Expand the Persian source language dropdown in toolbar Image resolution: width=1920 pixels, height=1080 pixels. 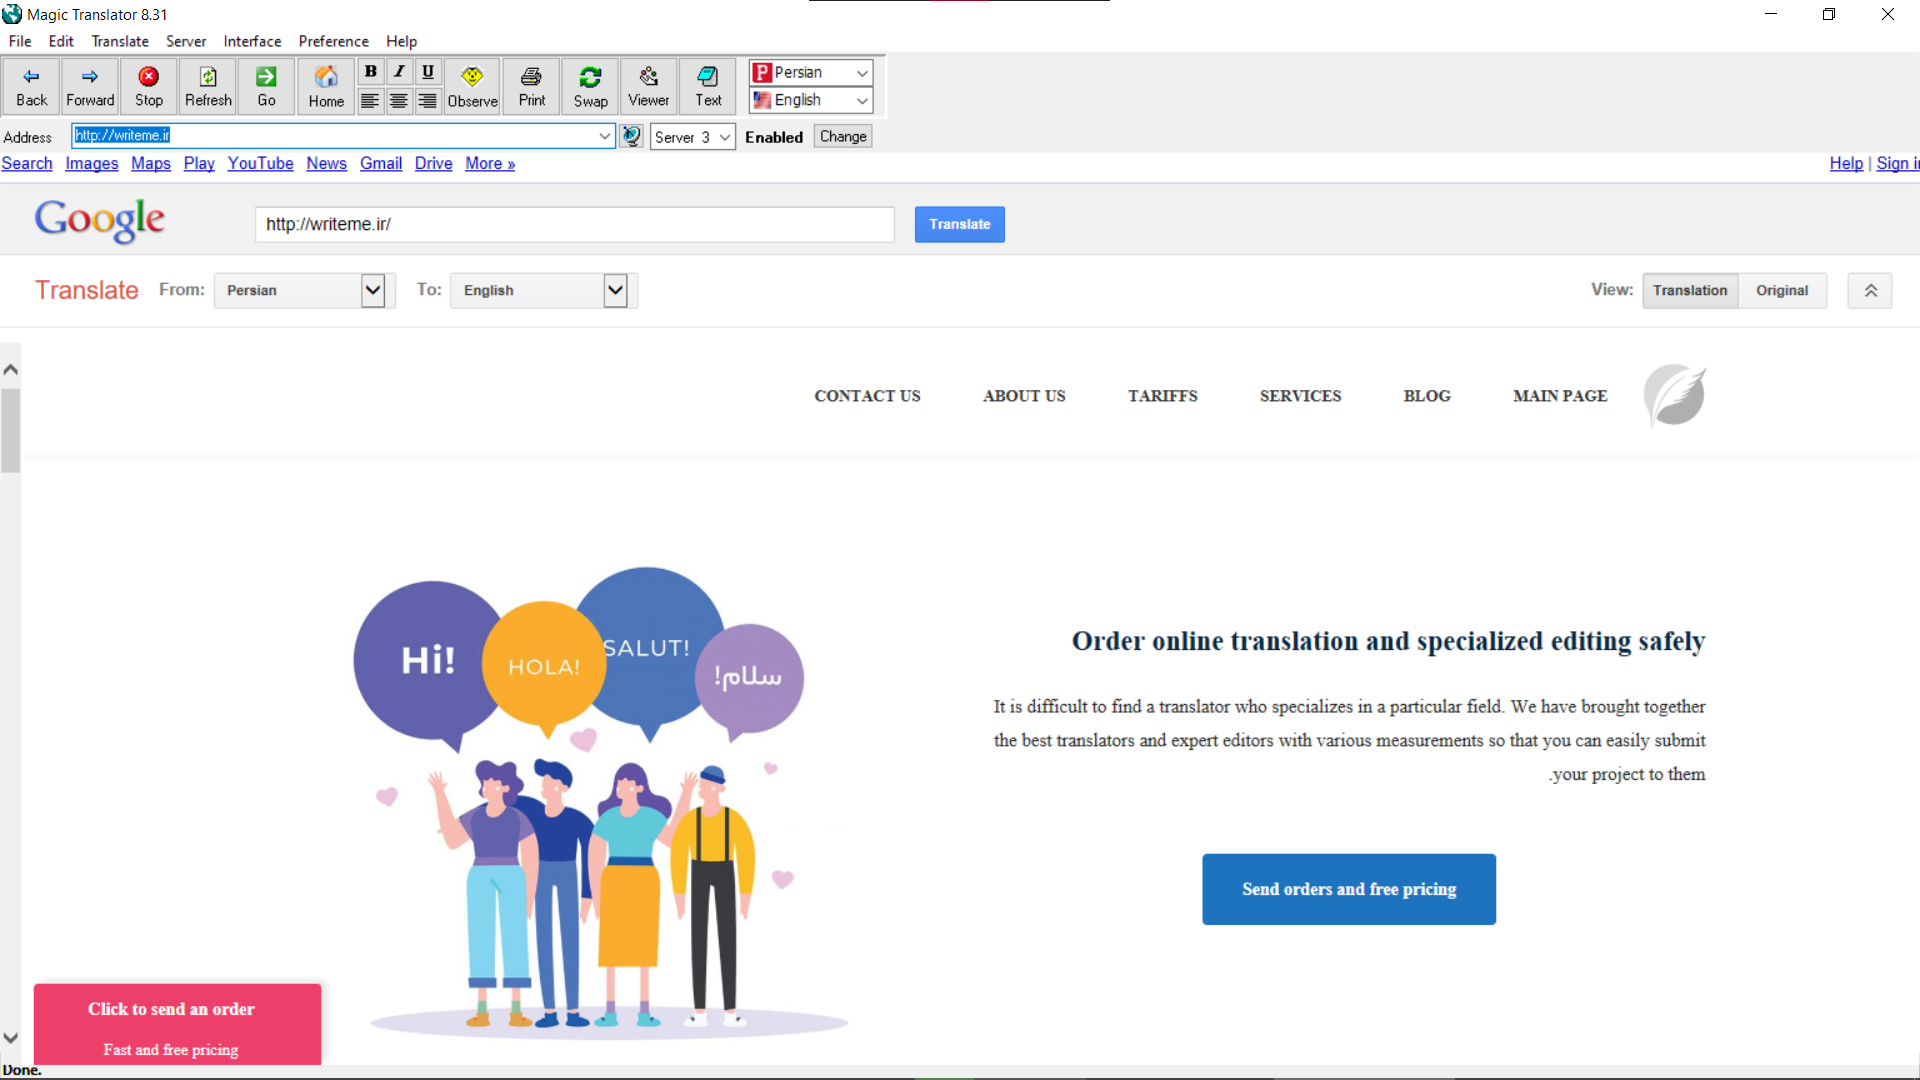(861, 73)
